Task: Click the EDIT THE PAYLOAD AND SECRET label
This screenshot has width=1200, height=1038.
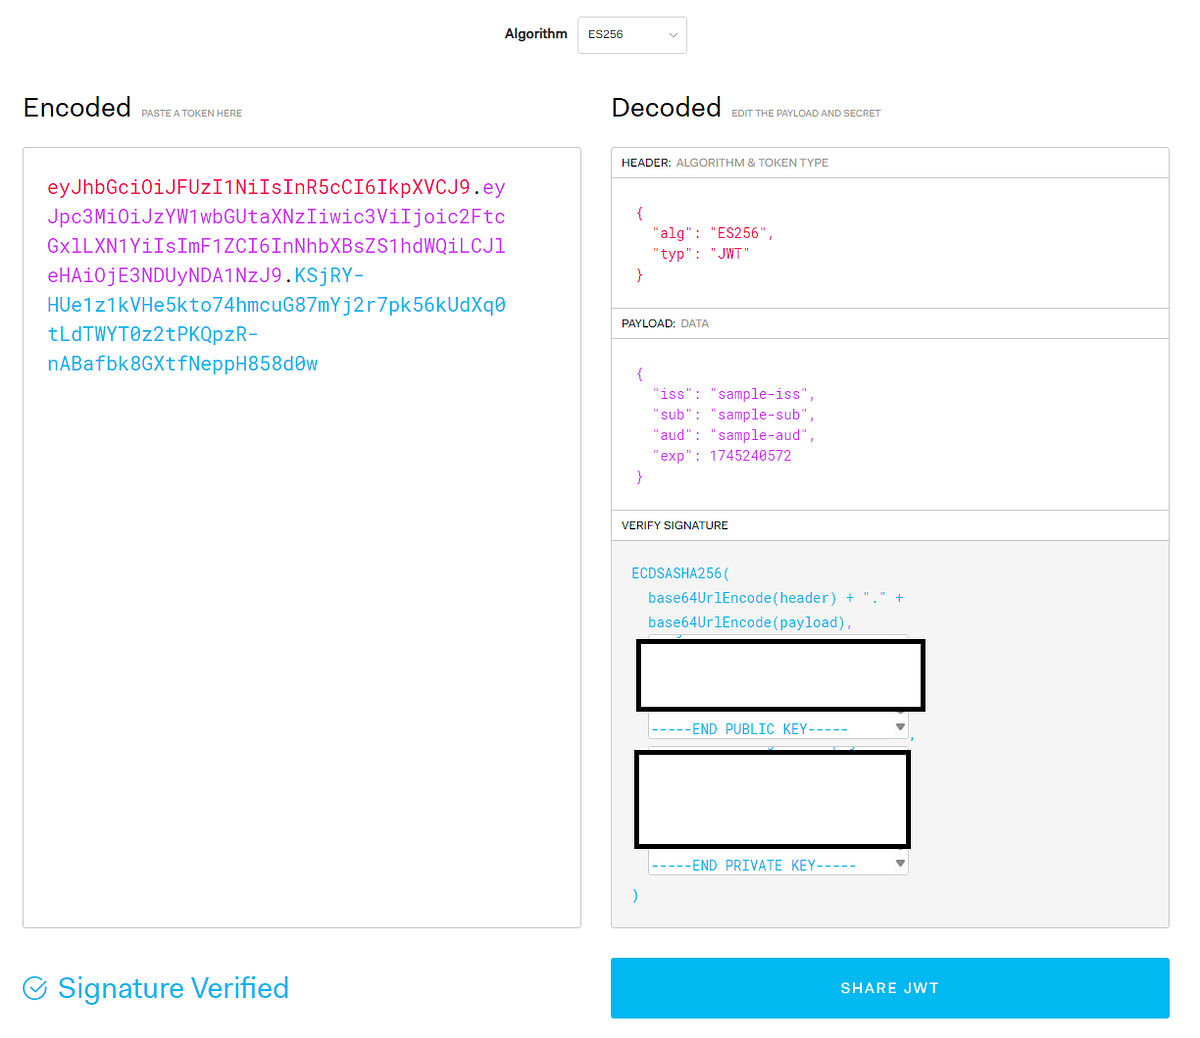Action: click(805, 113)
